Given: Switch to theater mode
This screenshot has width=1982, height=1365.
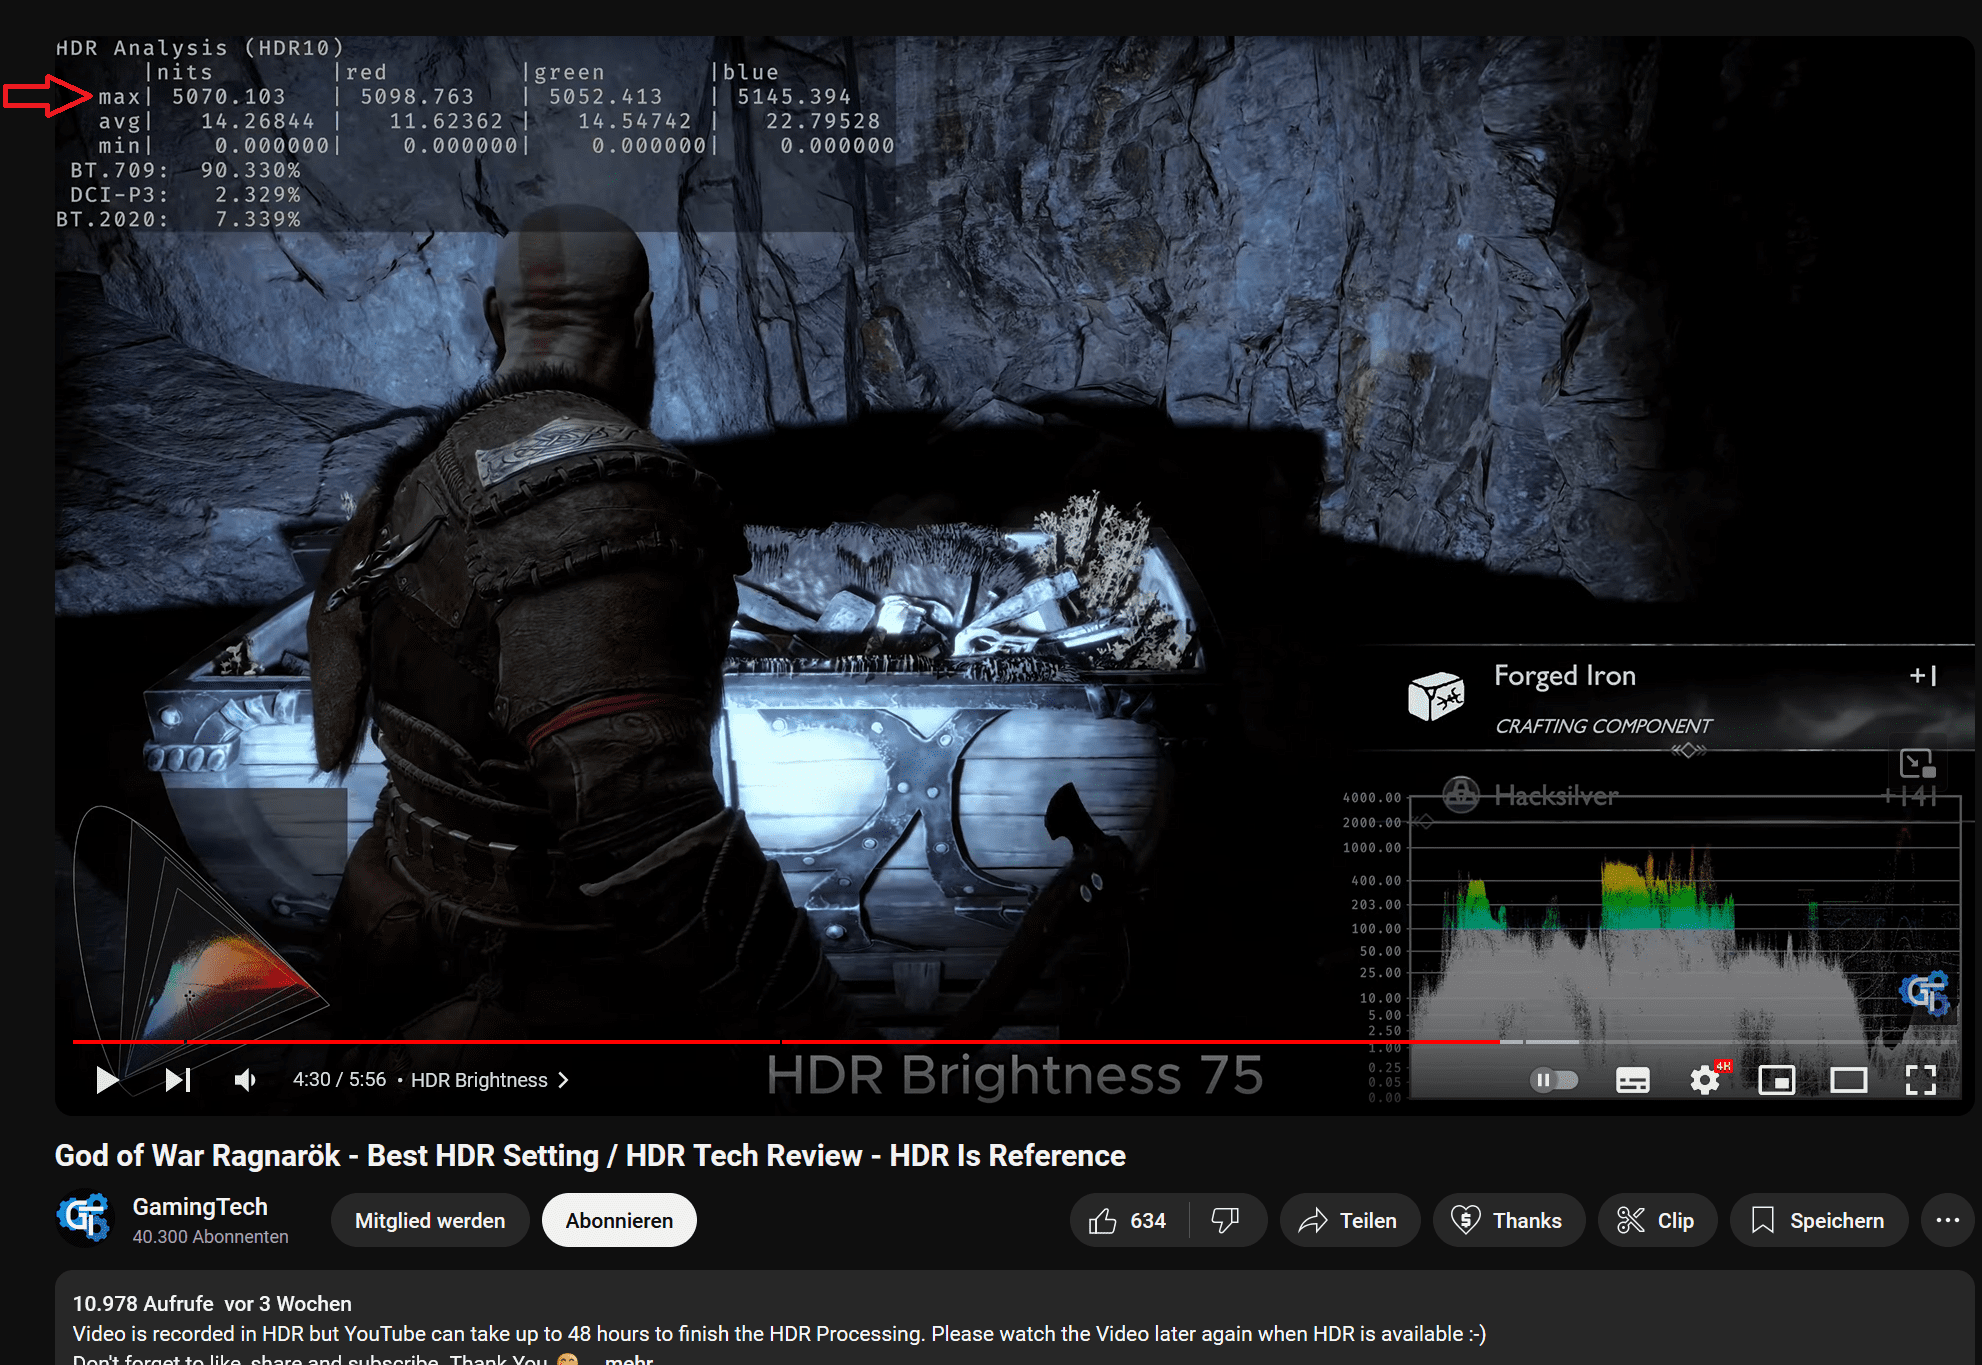Looking at the screenshot, I should click(x=1849, y=1080).
